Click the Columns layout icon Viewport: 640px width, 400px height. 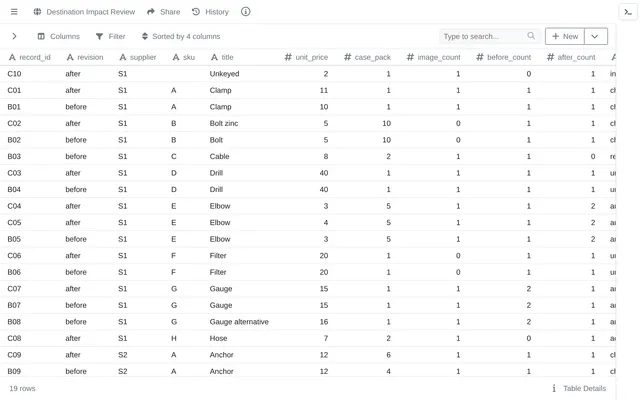(x=41, y=36)
